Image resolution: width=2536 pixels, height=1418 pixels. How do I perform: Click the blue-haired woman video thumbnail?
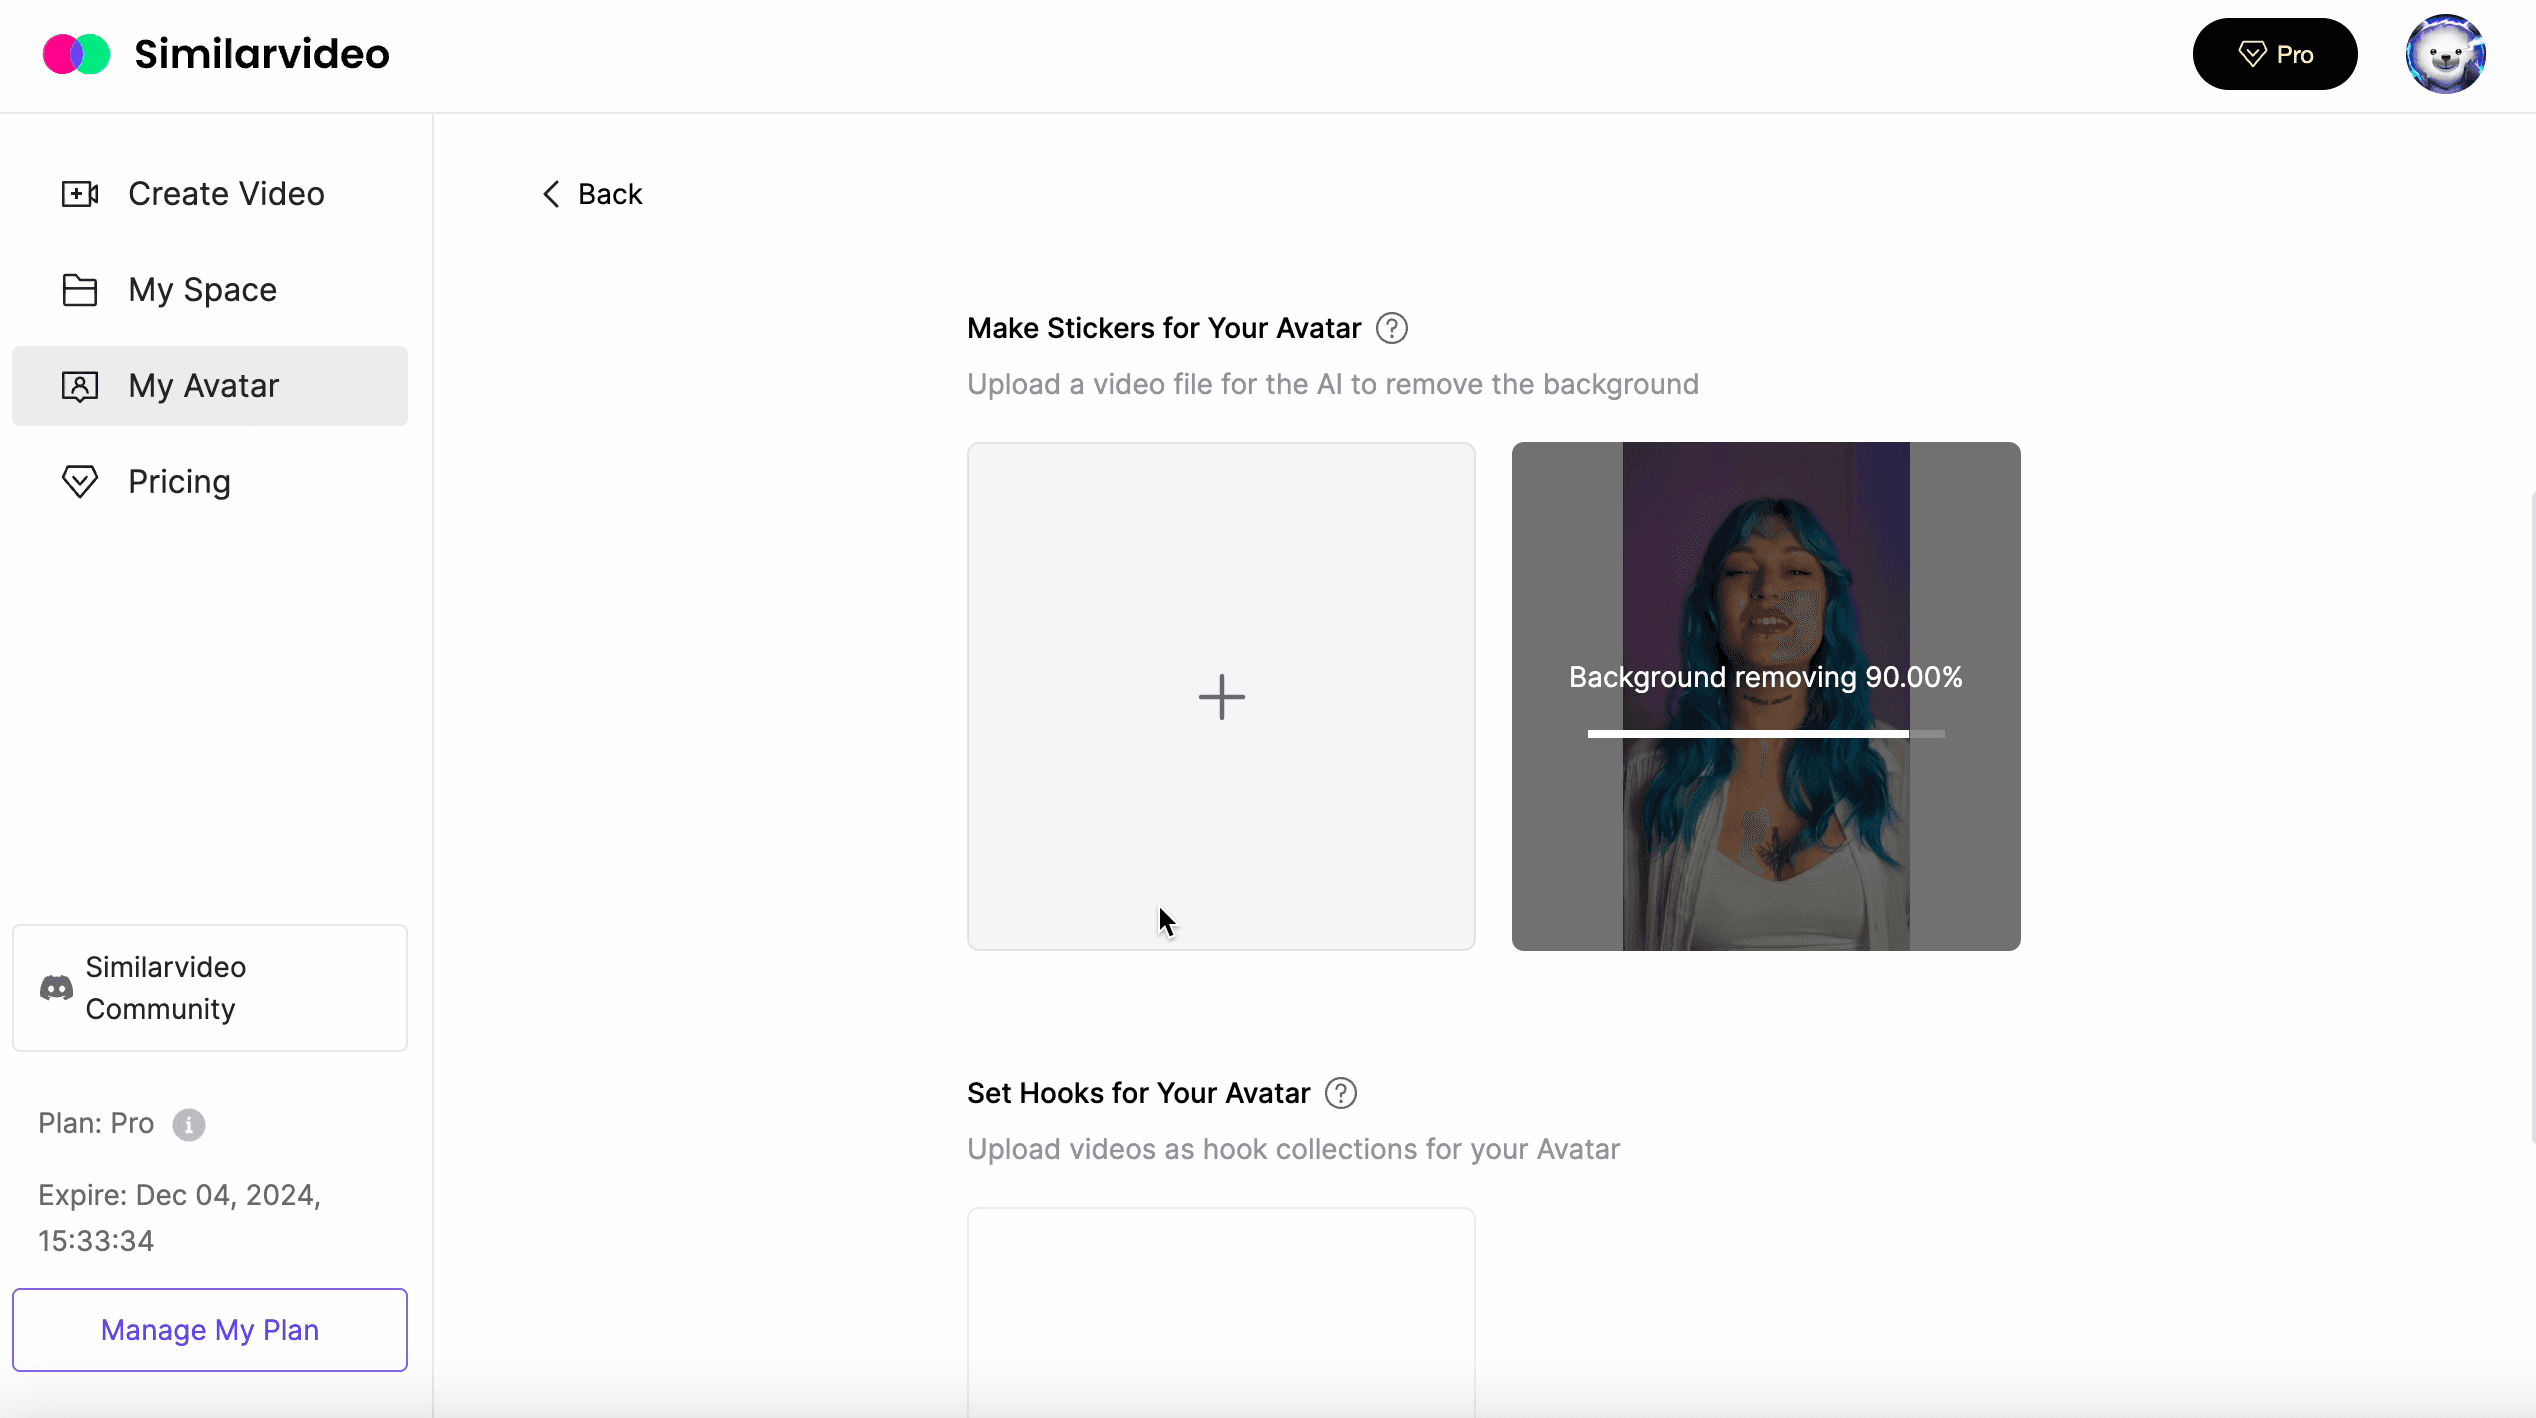coord(1766,696)
